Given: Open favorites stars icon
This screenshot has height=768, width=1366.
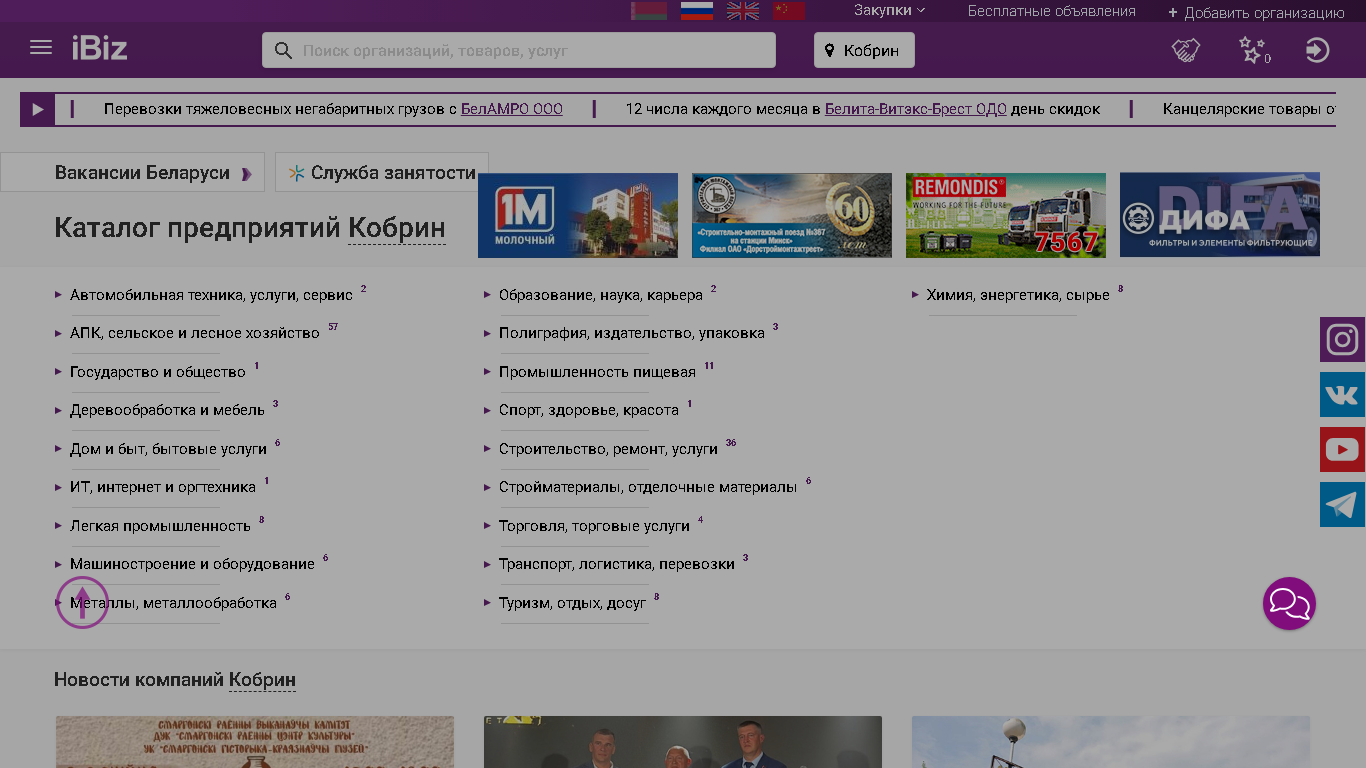Looking at the screenshot, I should pyautogui.click(x=1254, y=50).
